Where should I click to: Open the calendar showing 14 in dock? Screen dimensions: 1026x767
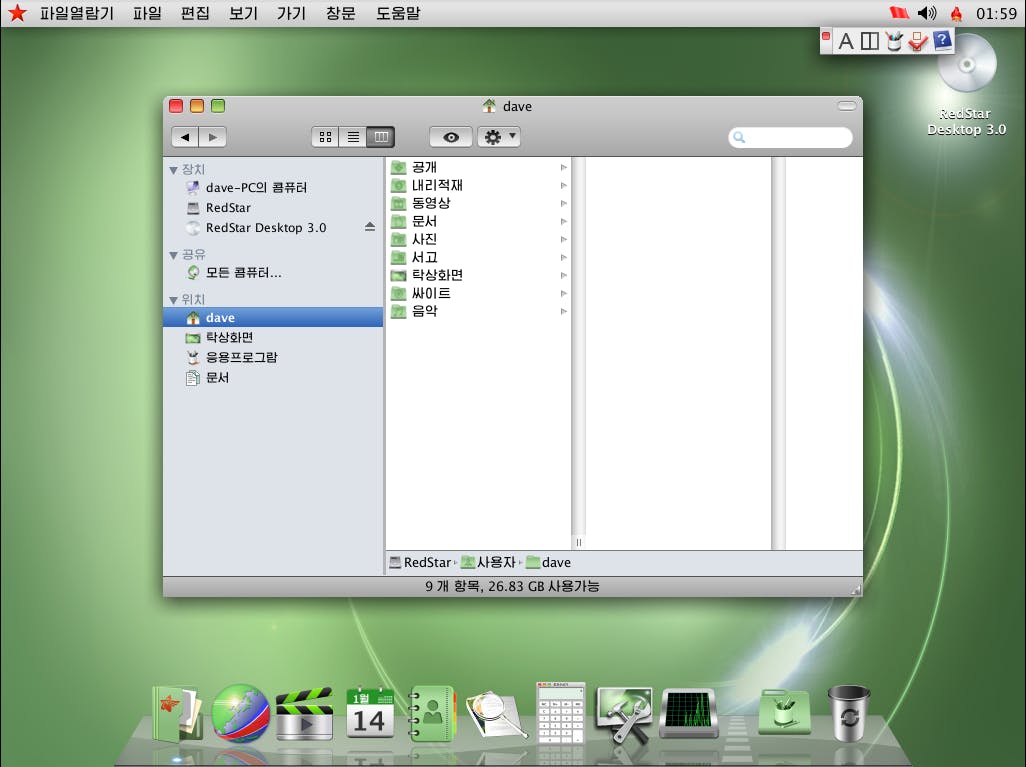coord(370,712)
